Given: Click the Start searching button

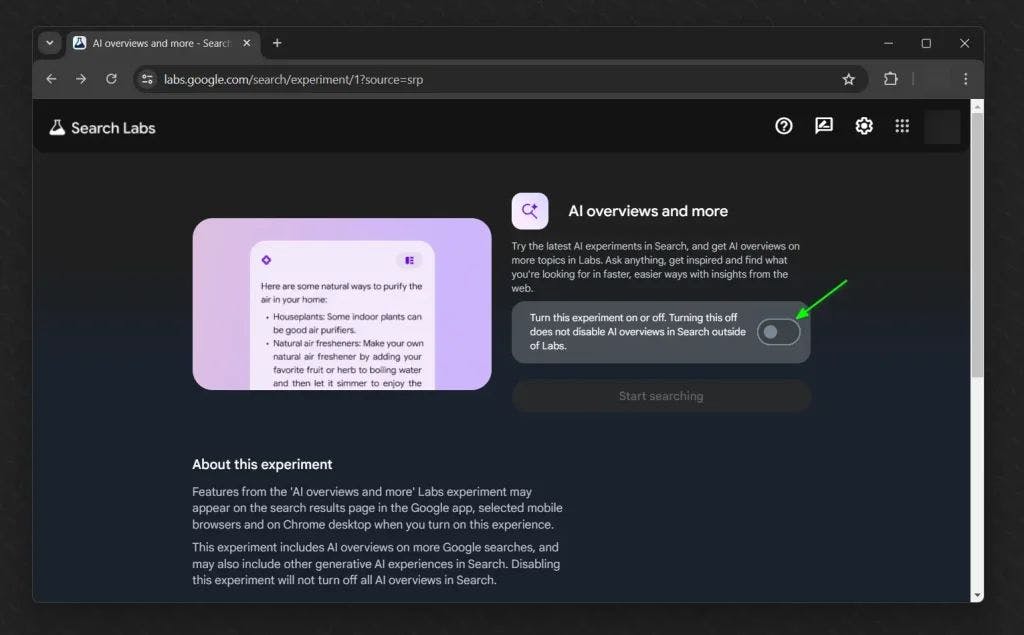Looking at the screenshot, I should [661, 396].
